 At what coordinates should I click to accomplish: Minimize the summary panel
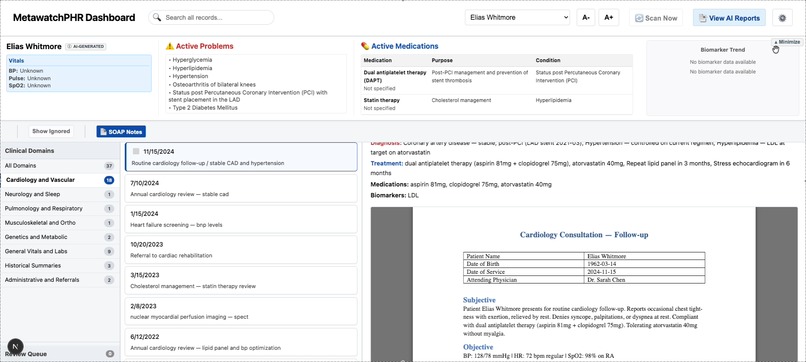(x=786, y=42)
